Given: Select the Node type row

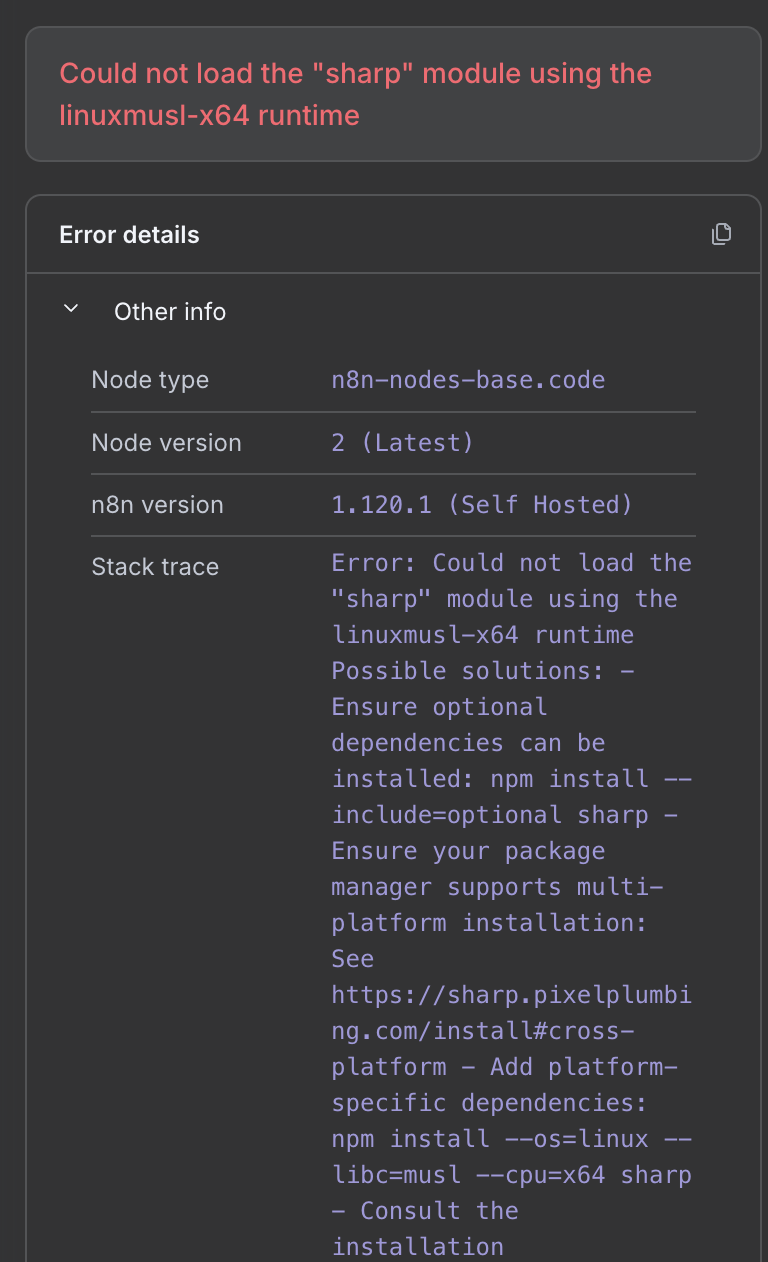Looking at the screenshot, I should click(x=393, y=380).
